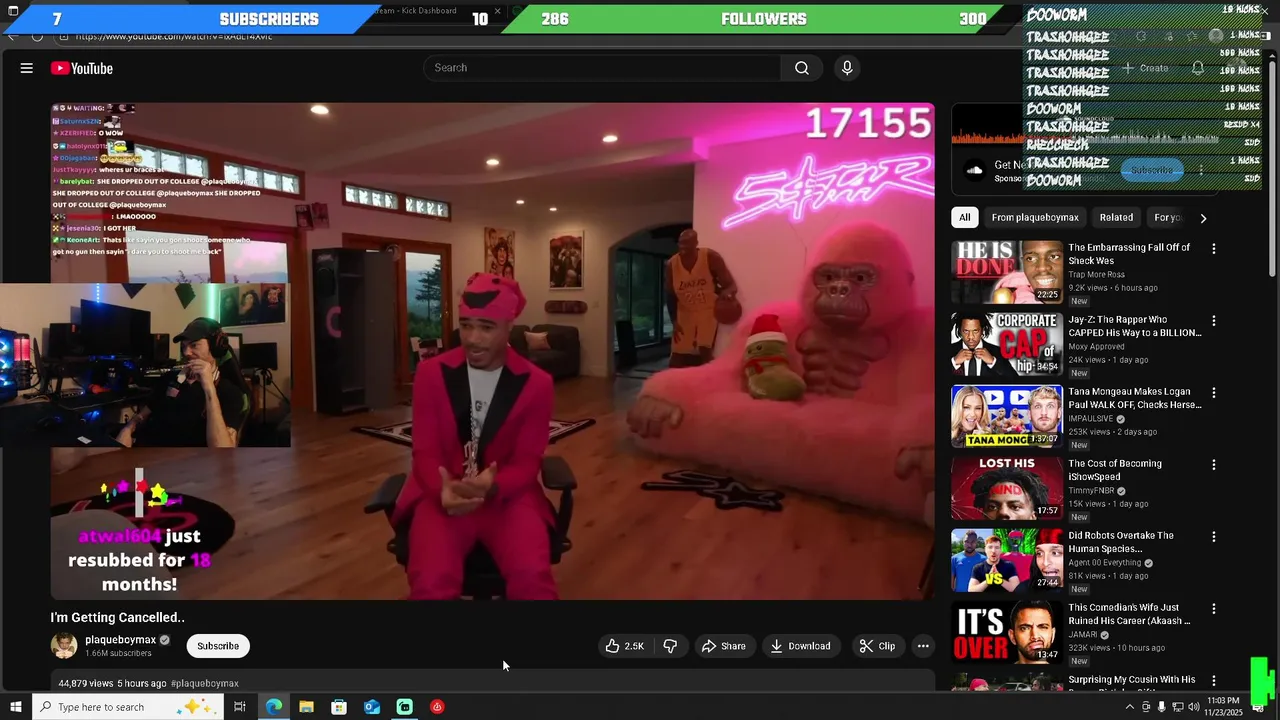Reload the page with the browser refresh icon
The width and height of the screenshot is (1280, 720).
pos(37,37)
